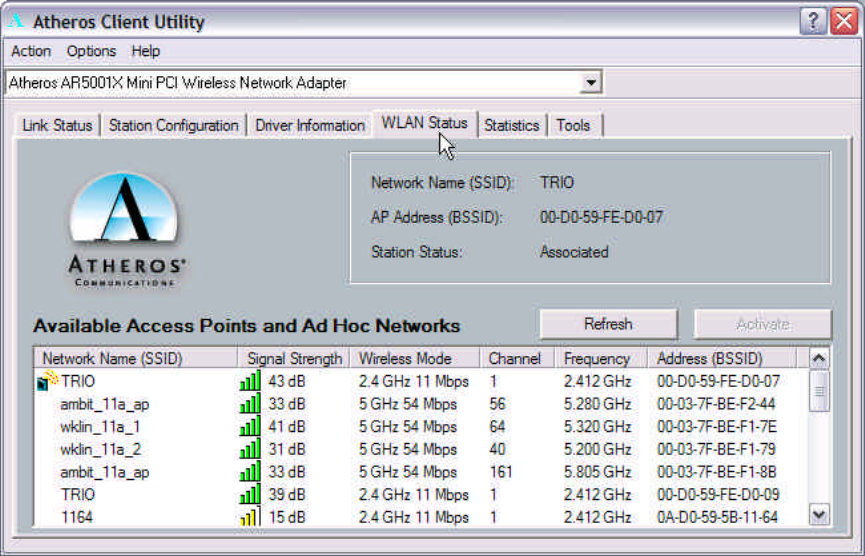This screenshot has width=865, height=556.
Task: Click the scroll up arrow of the network list
Action: [x=819, y=359]
